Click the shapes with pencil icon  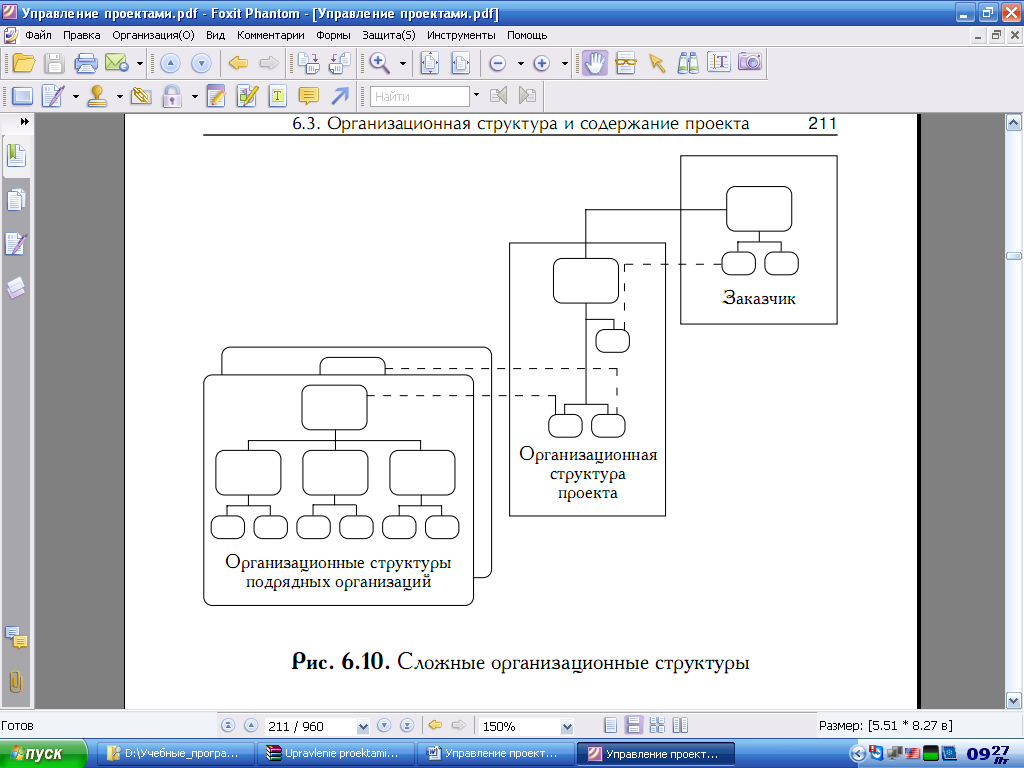point(247,97)
